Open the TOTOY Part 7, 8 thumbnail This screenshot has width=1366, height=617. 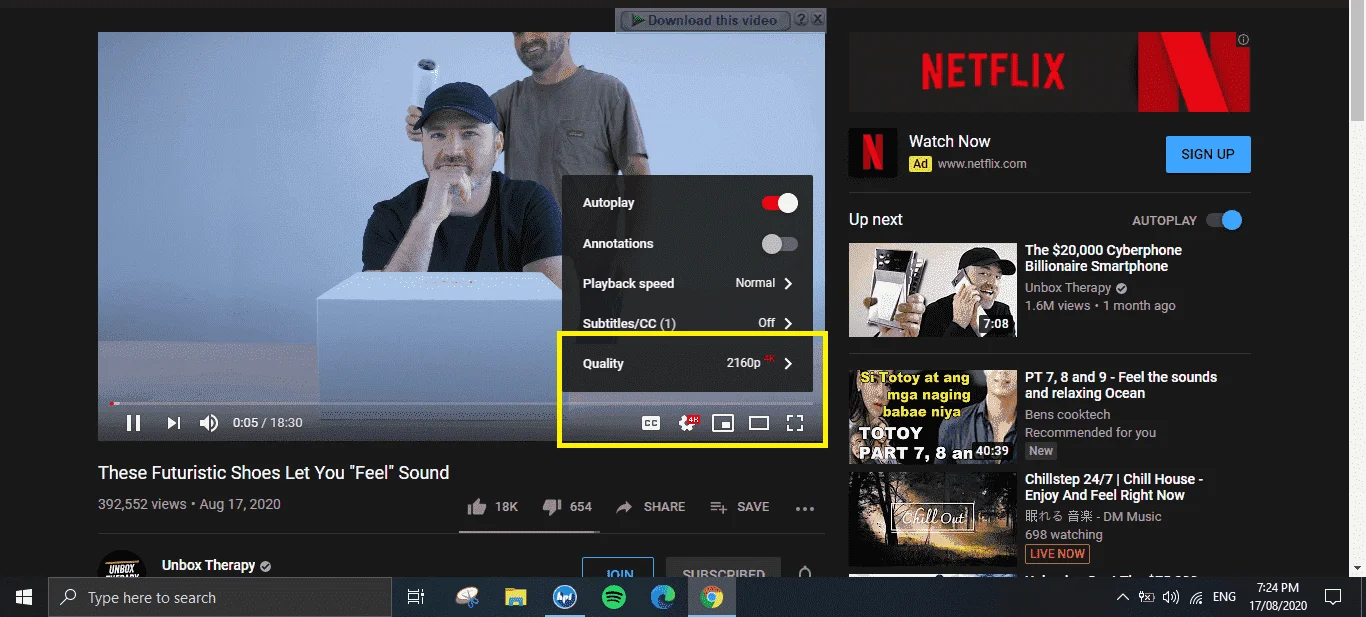click(932, 417)
